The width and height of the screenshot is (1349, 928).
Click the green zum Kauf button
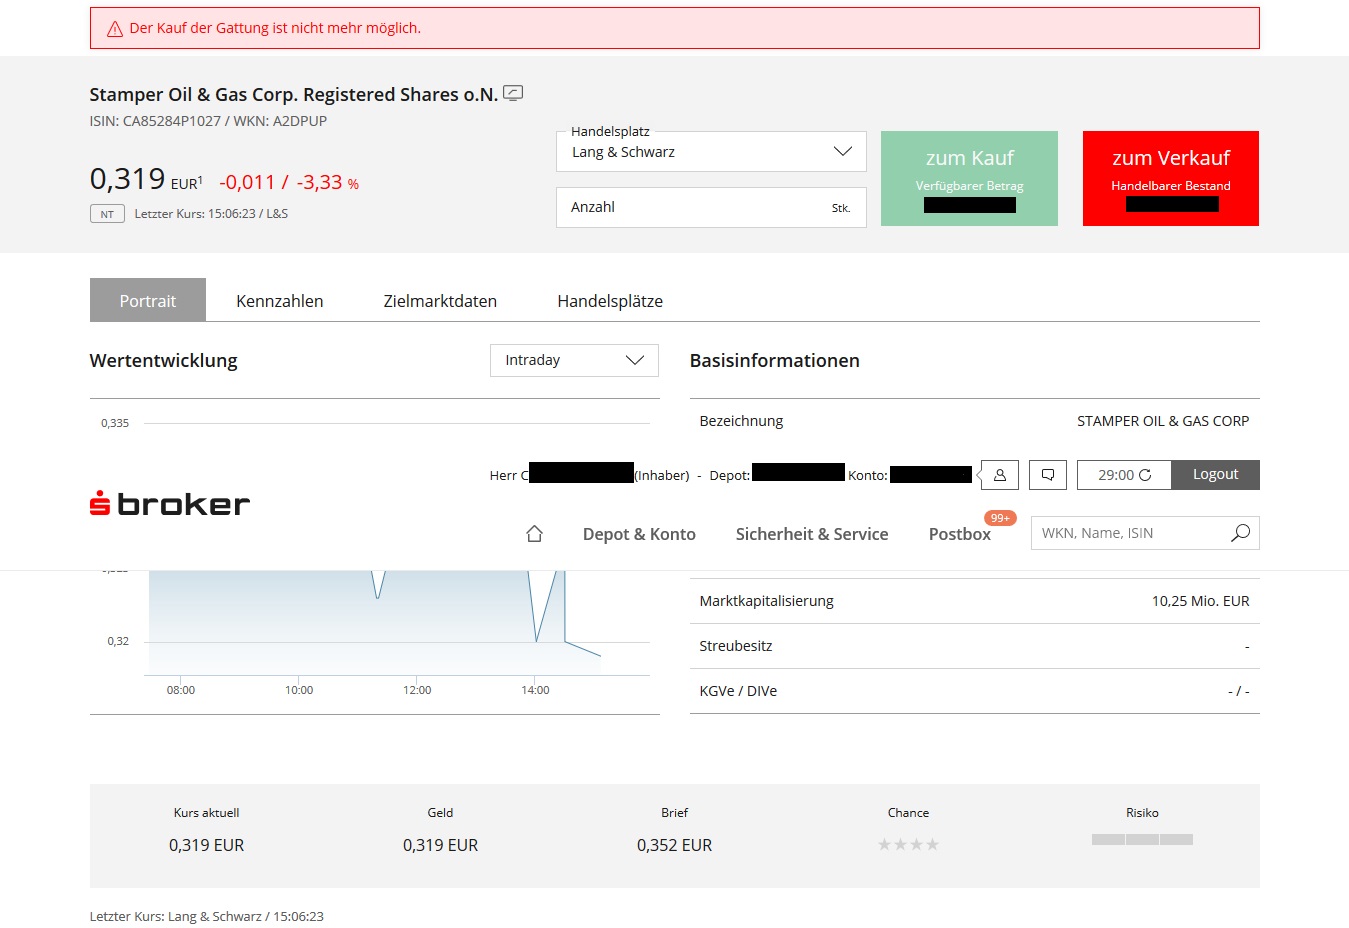[968, 177]
